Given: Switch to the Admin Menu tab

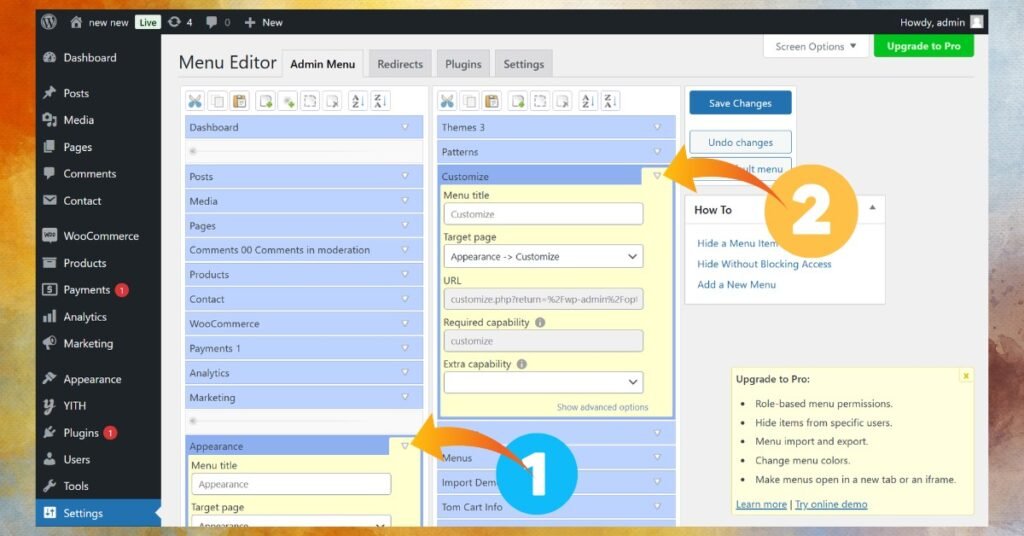Looking at the screenshot, I should pos(323,64).
